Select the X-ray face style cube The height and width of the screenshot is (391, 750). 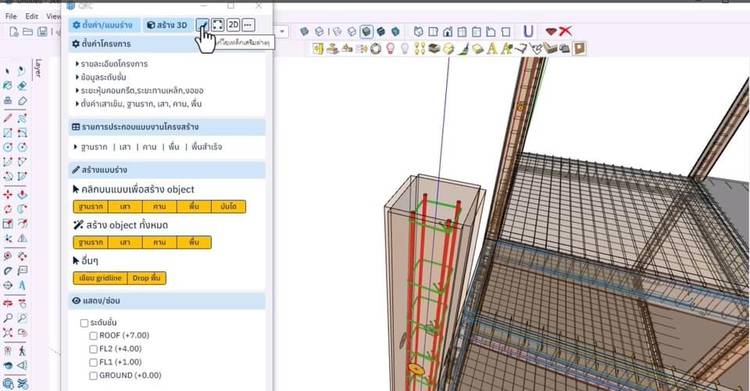pyautogui.click(x=304, y=32)
